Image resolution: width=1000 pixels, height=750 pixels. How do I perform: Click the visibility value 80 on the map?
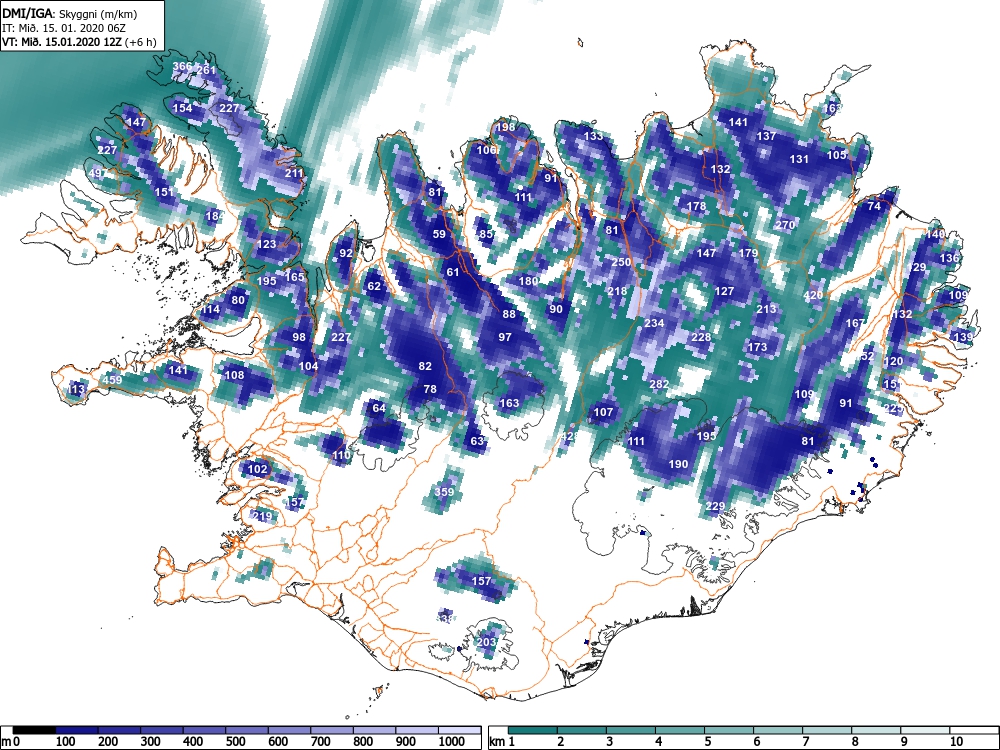pos(238,300)
